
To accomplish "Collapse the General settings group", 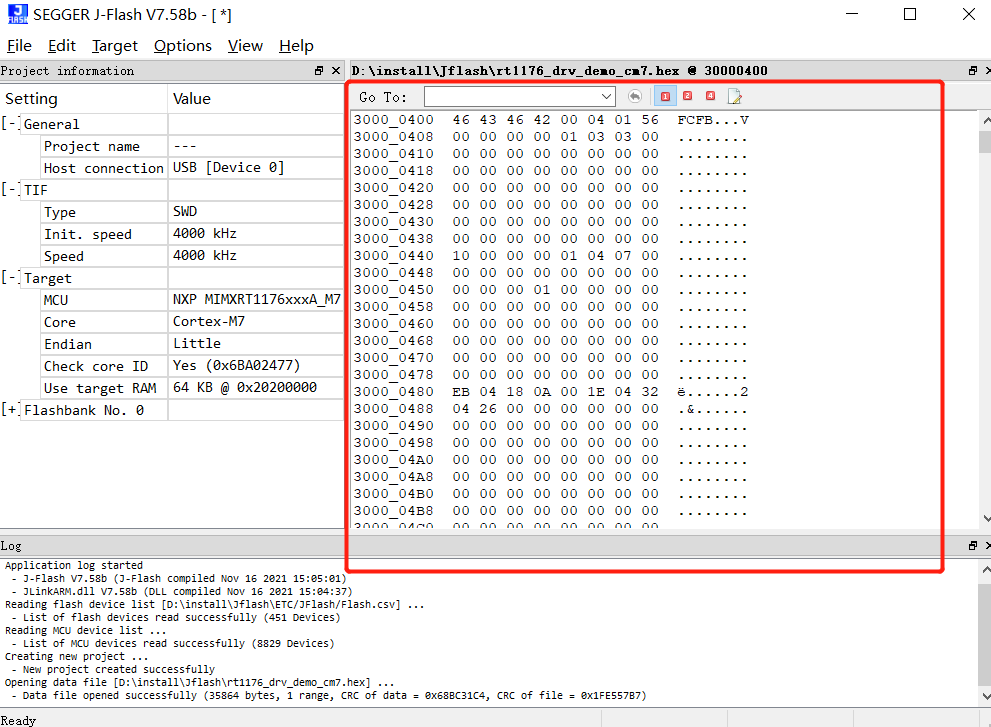I will click(x=10, y=124).
